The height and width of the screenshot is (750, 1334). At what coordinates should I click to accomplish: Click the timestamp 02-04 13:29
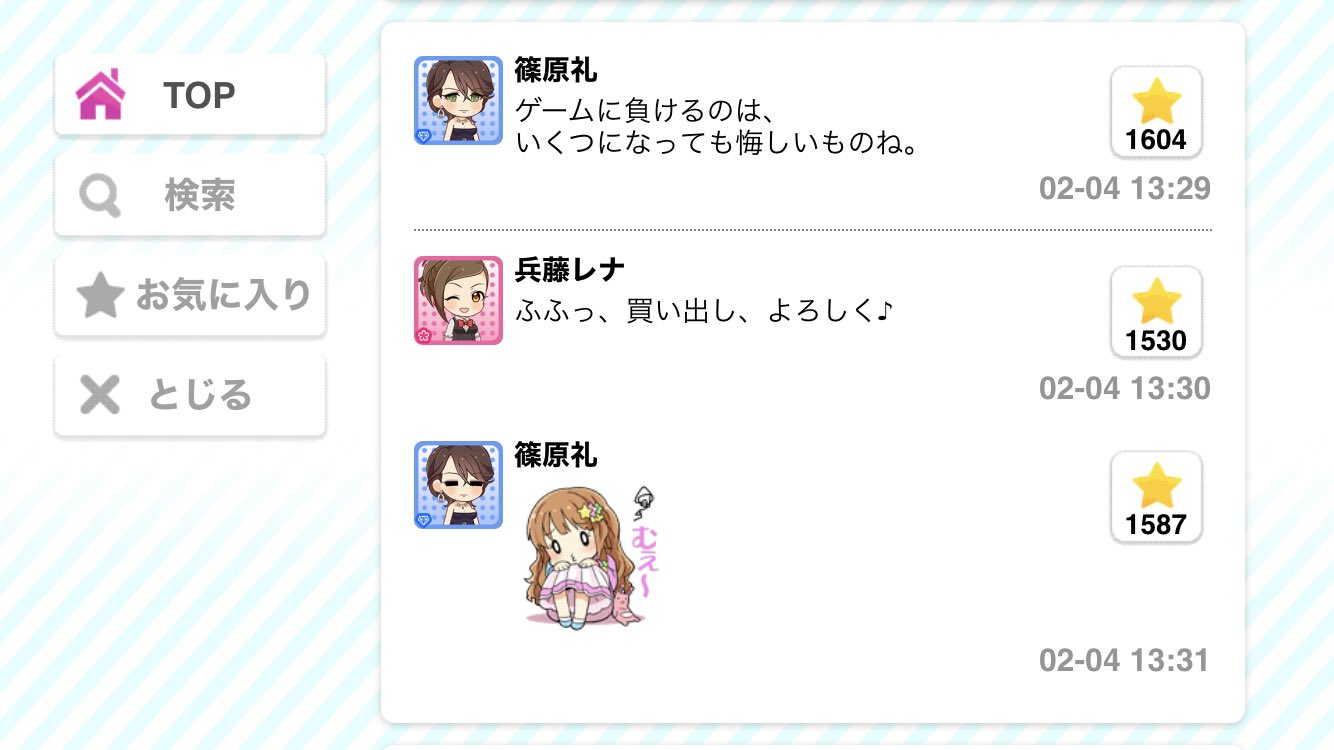tap(1125, 188)
